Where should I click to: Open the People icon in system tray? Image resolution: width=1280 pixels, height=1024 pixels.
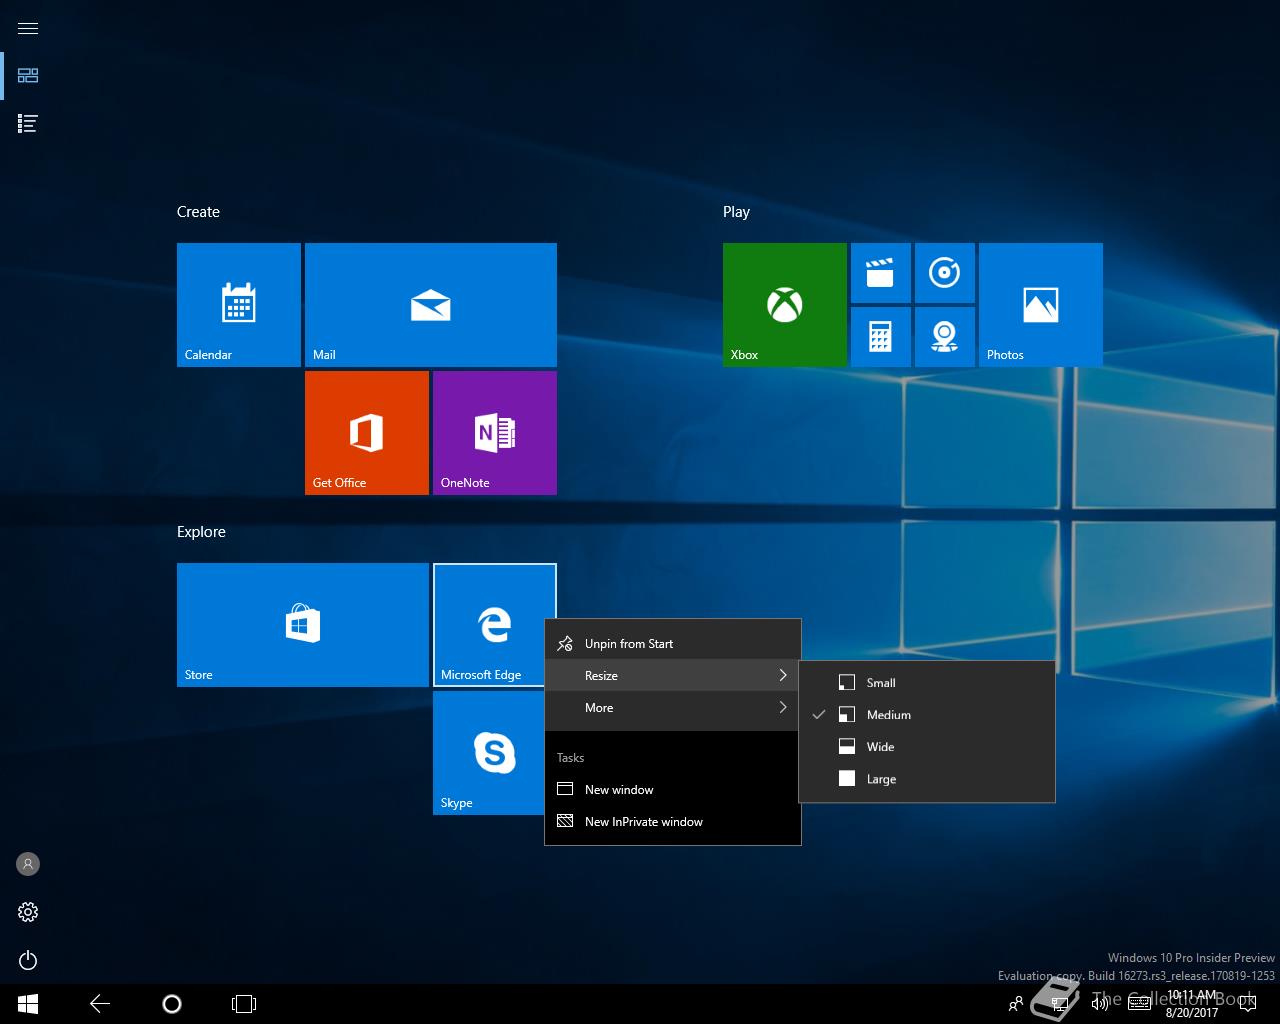coord(1016,1004)
